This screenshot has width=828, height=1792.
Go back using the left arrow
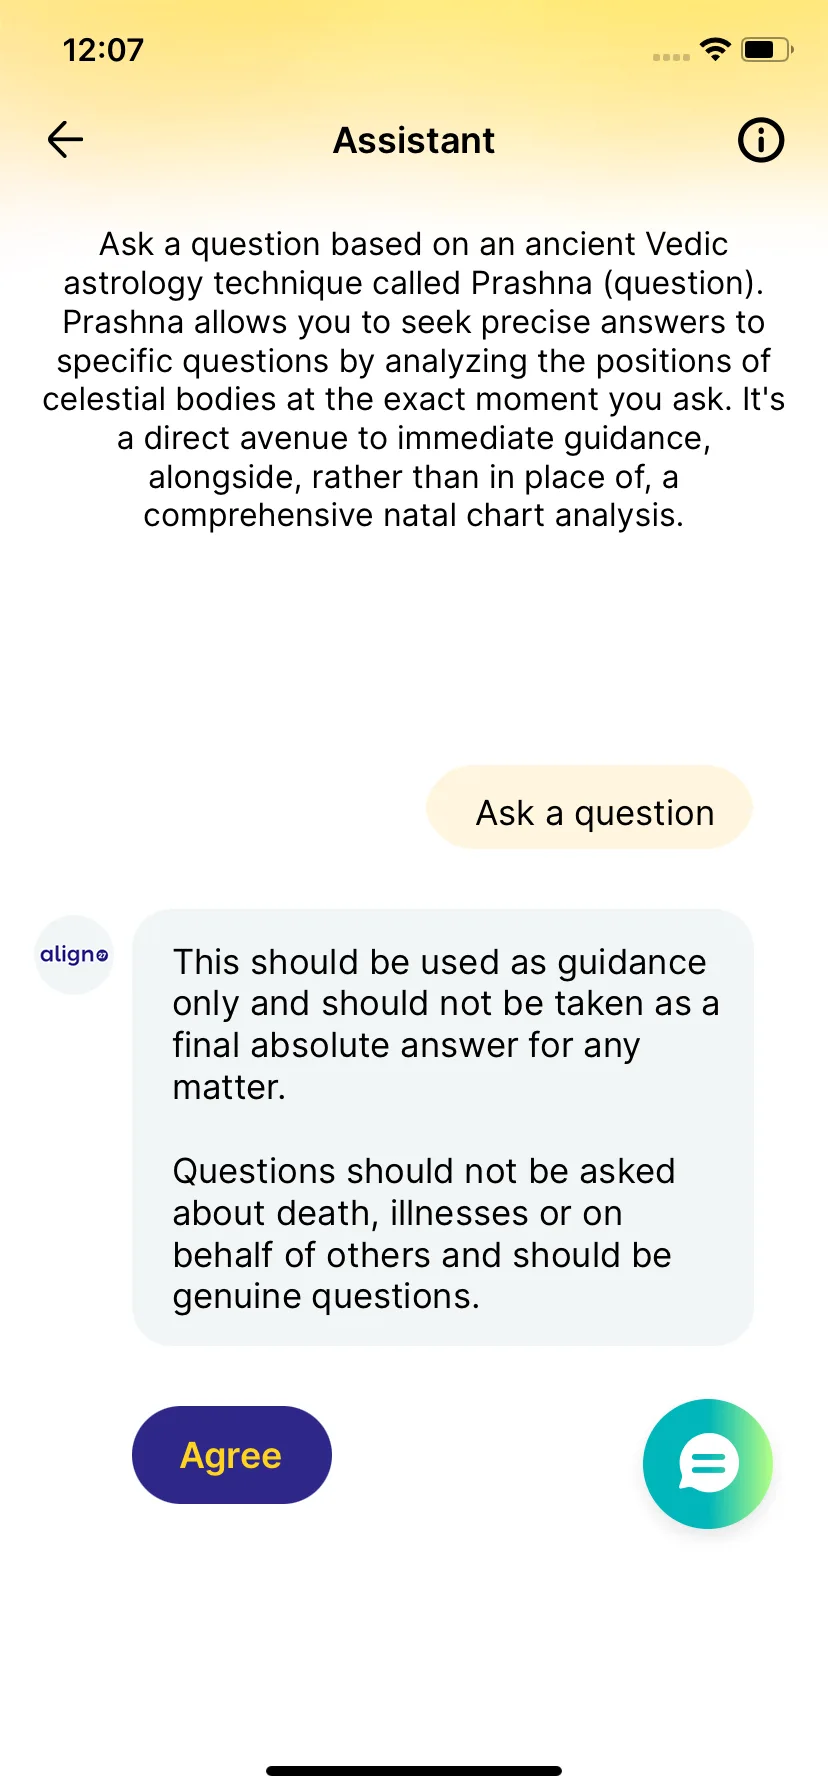click(65, 140)
